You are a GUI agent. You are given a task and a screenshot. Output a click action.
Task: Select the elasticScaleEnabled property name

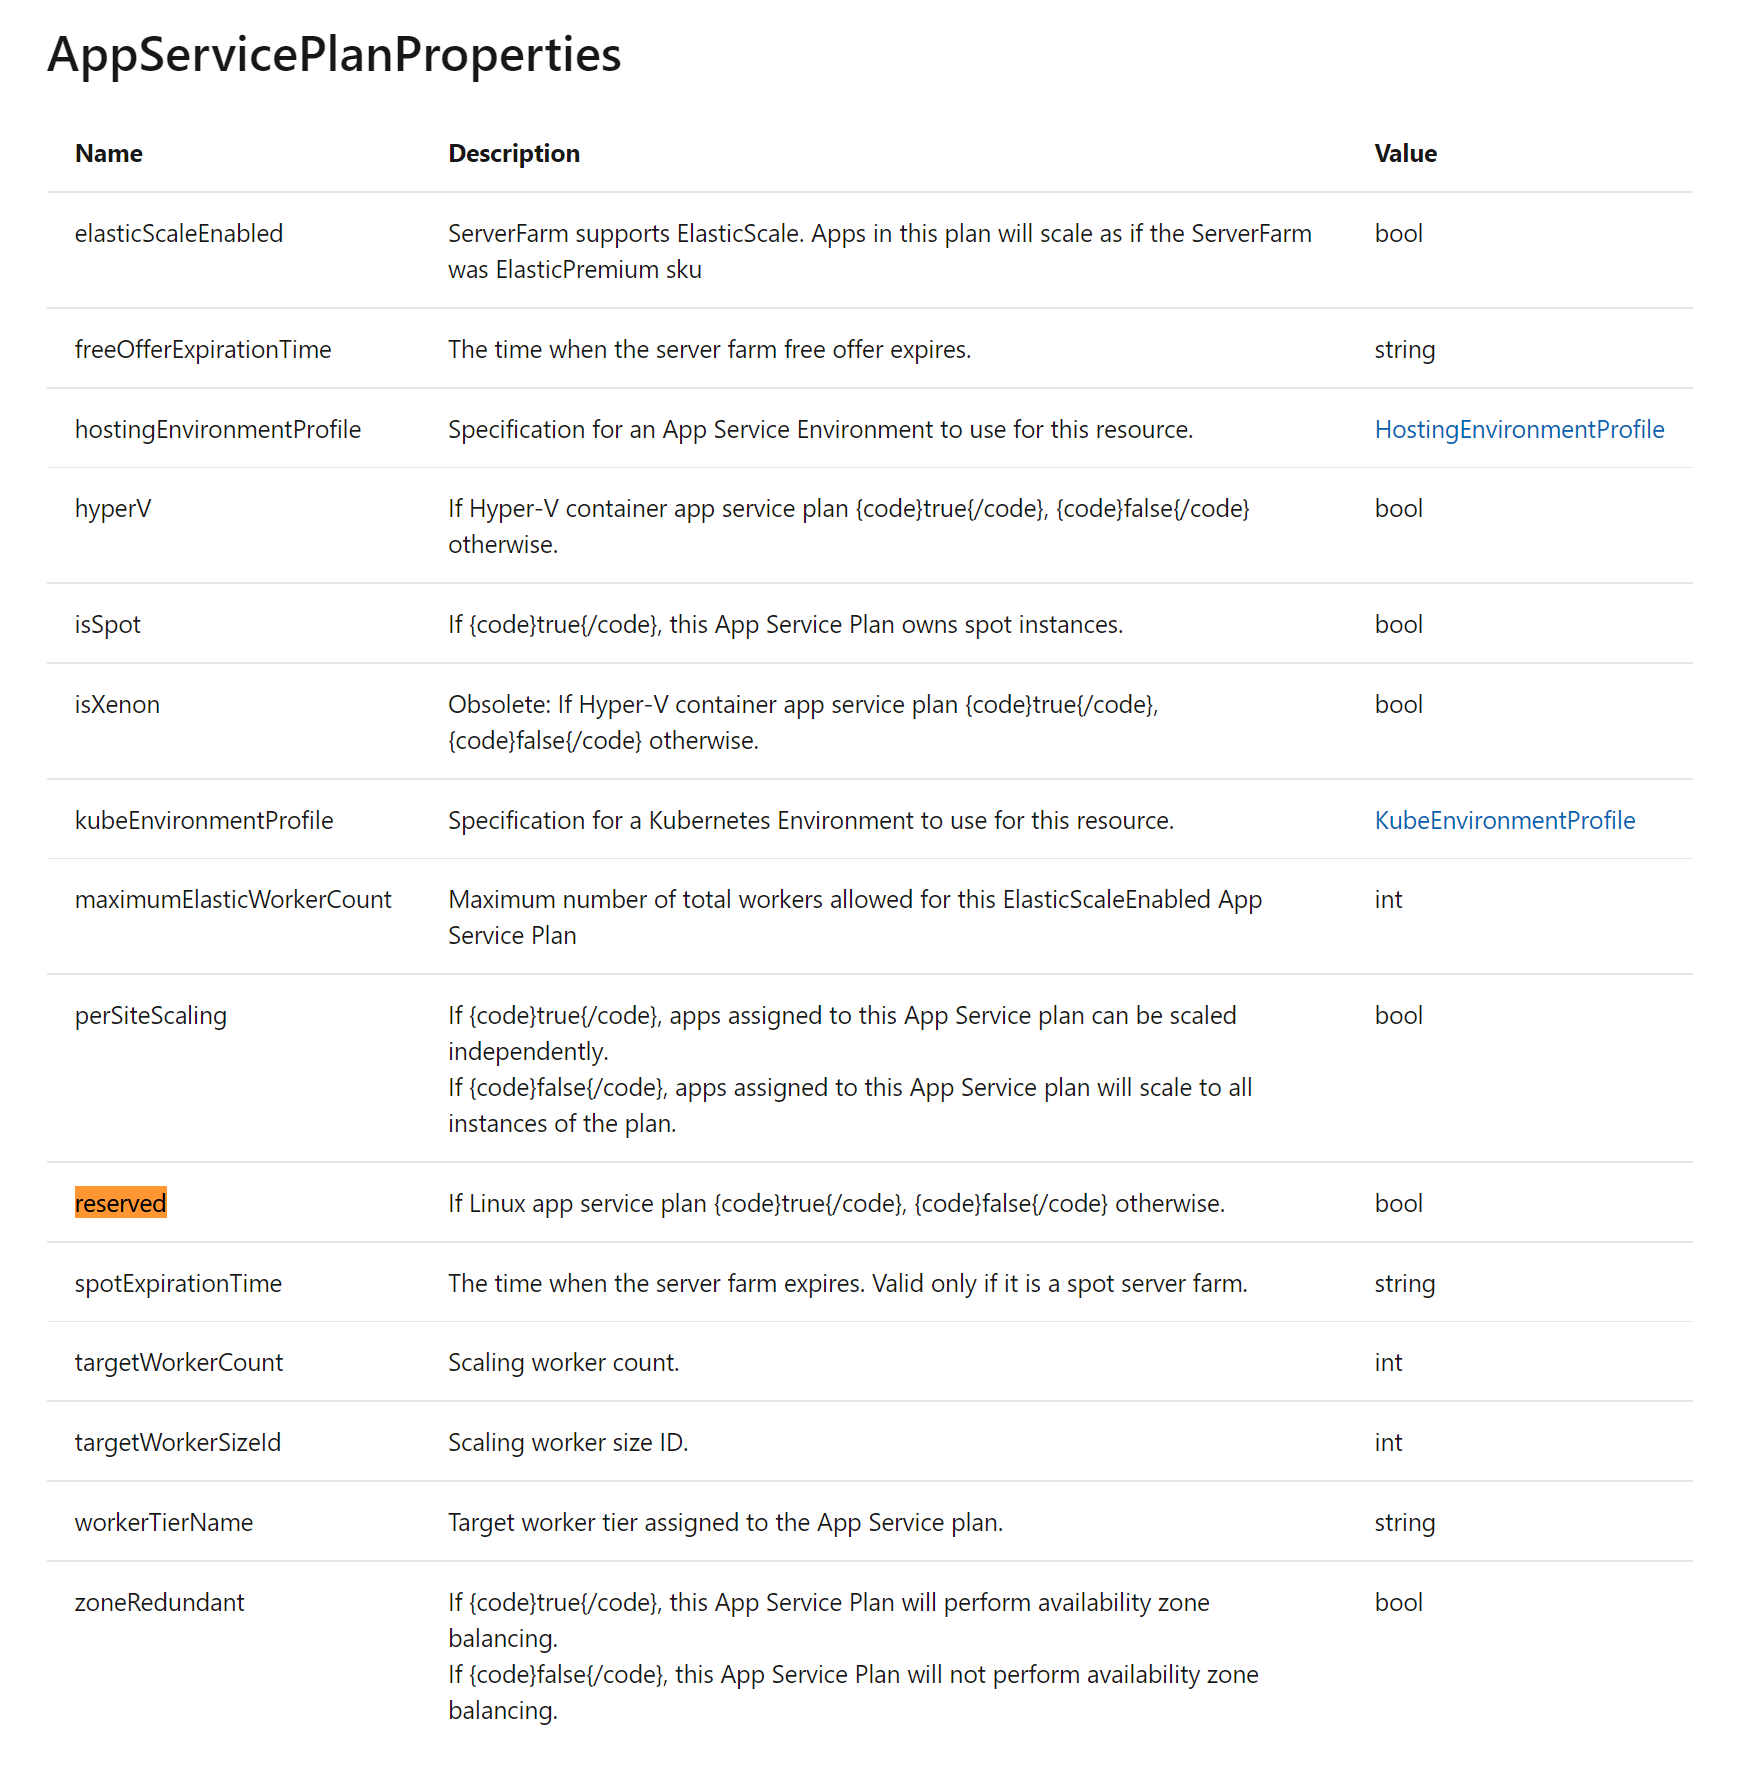click(x=179, y=233)
